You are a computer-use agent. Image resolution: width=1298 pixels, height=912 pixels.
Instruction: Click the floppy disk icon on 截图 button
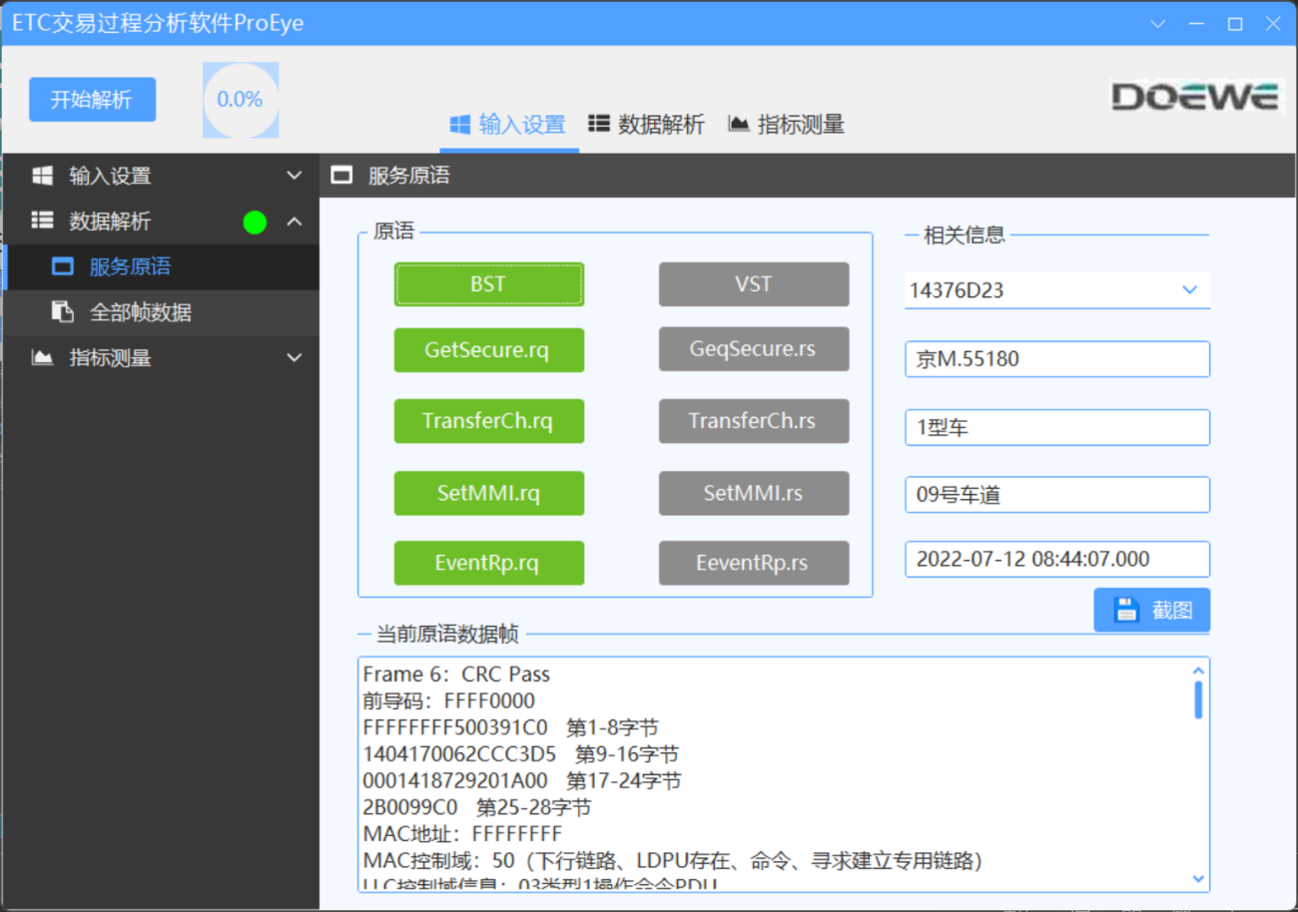pyautogui.click(x=1126, y=610)
